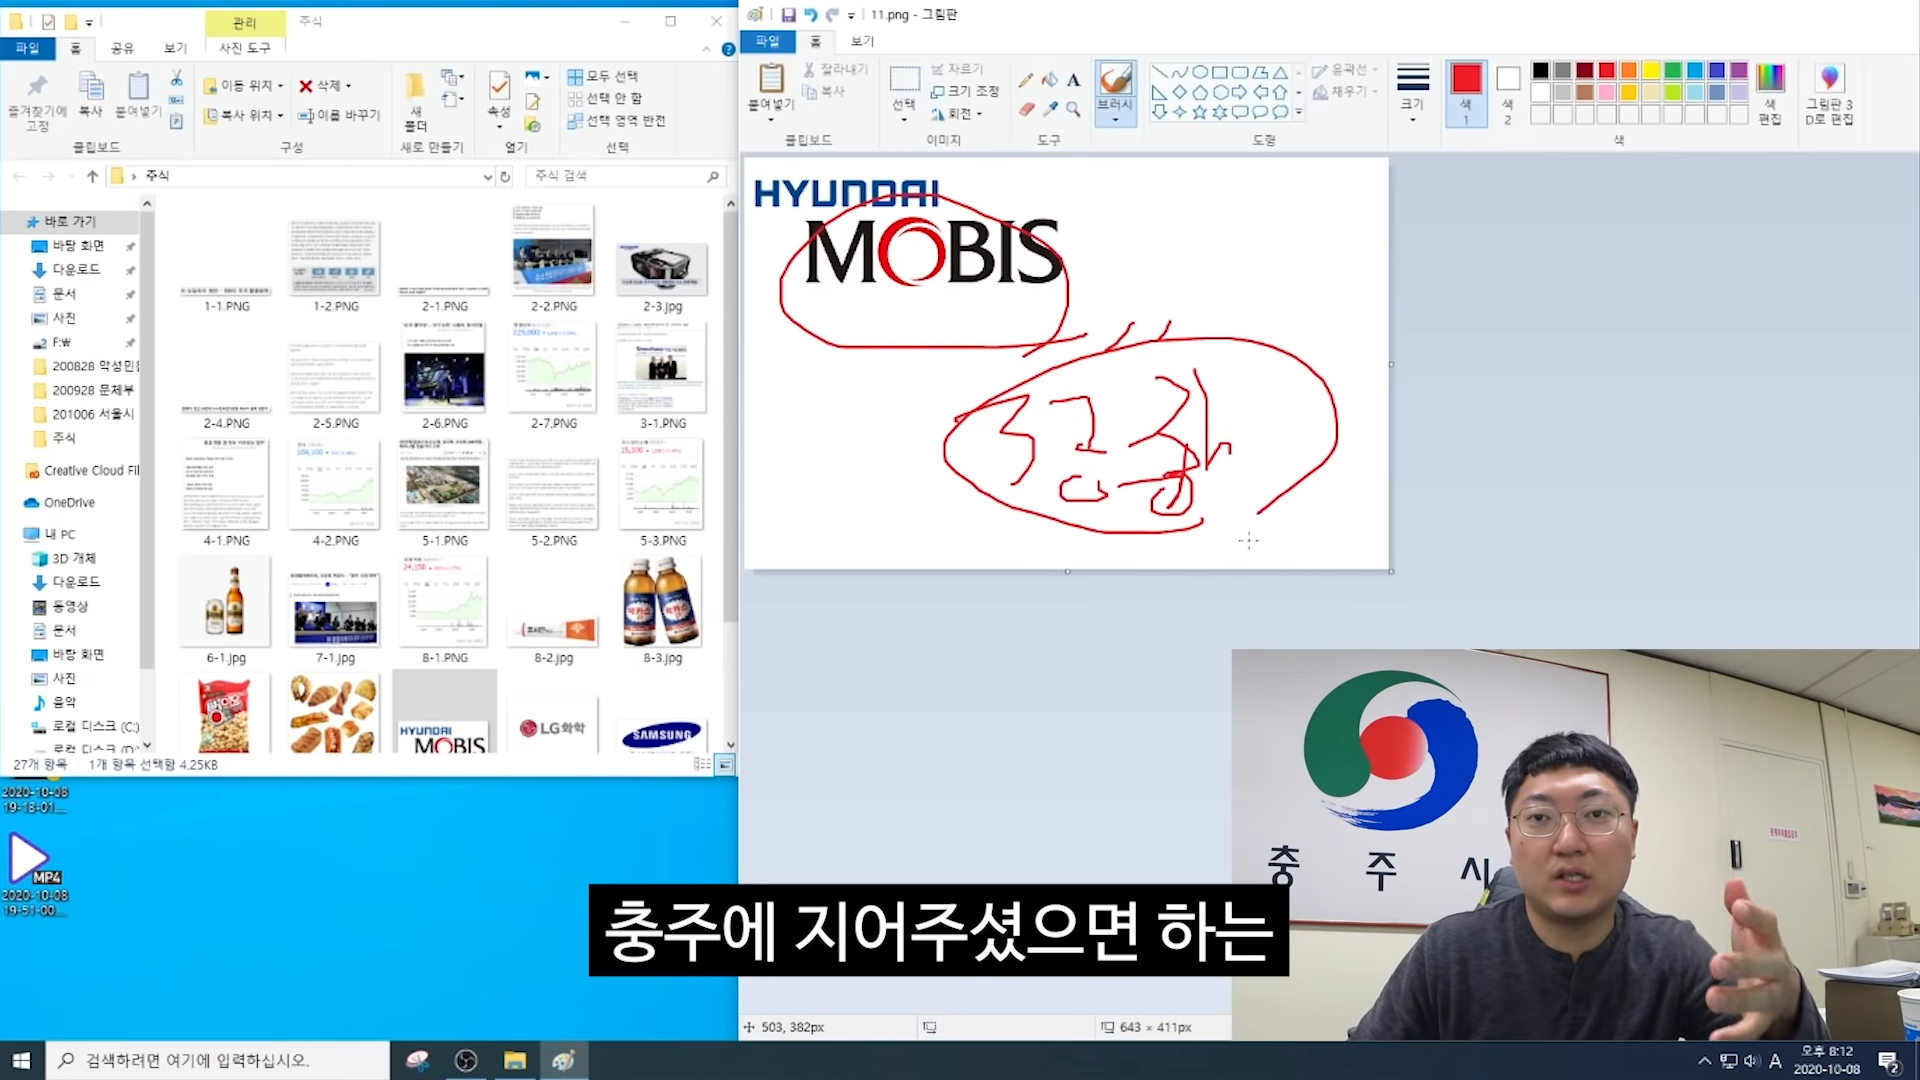Screen dimensions: 1920x1080
Task: Select the Color picker eyedropper tool
Action: (x=1049, y=109)
